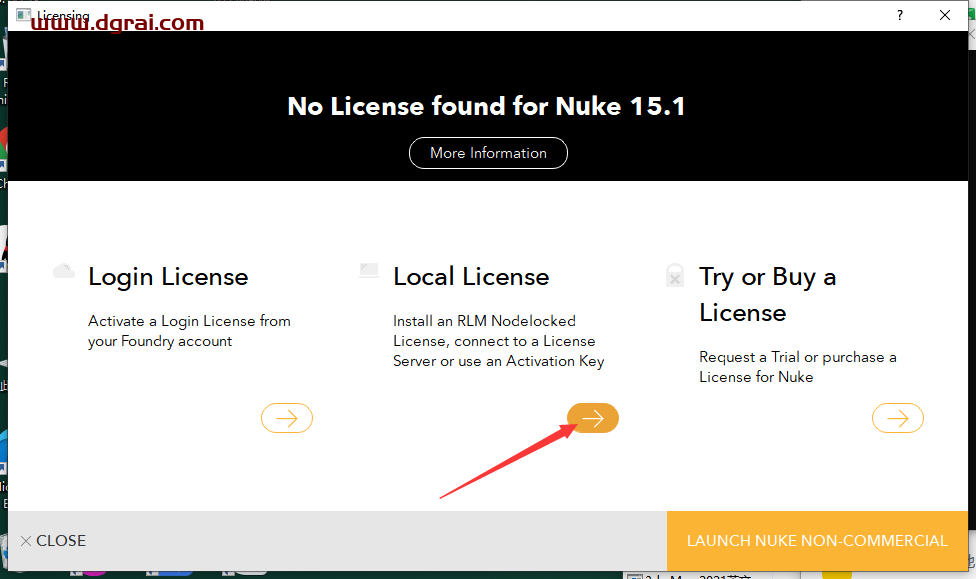Image resolution: width=976 pixels, height=579 pixels.
Task: Click the icon beside Try or Buy
Action: (x=675, y=276)
